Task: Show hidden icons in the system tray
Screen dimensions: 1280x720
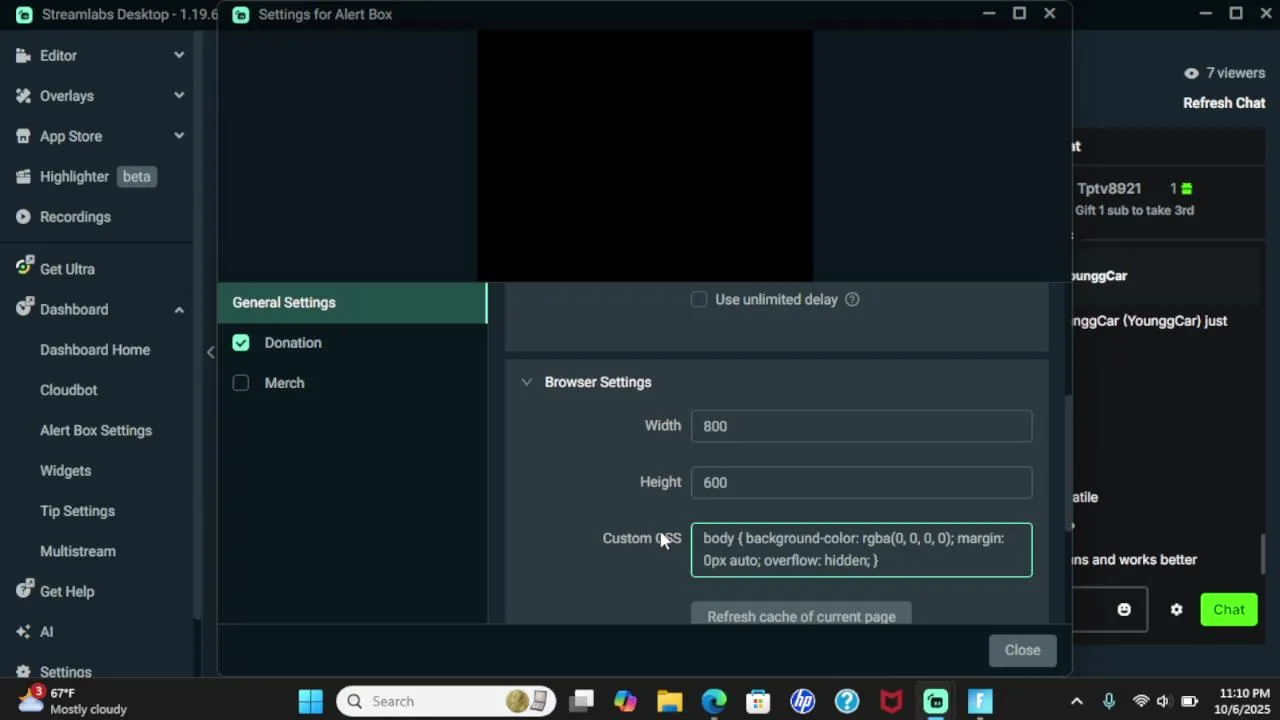Action: (1076, 701)
